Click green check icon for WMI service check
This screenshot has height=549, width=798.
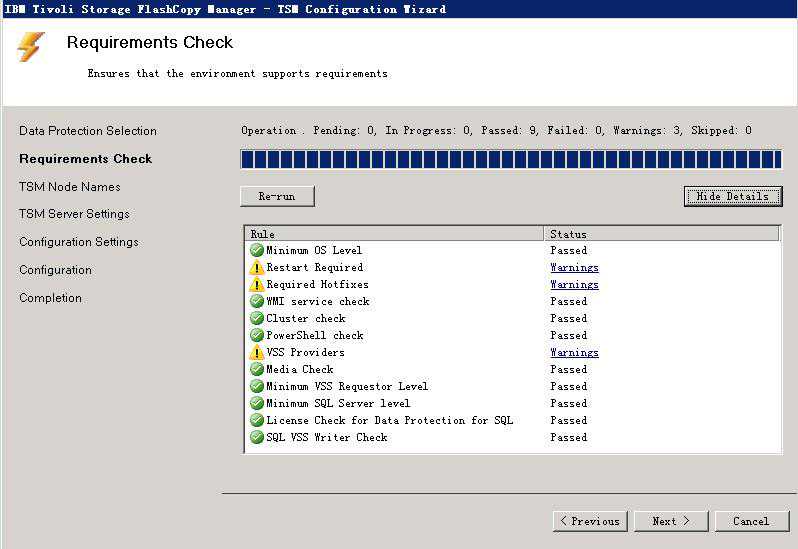pos(257,301)
